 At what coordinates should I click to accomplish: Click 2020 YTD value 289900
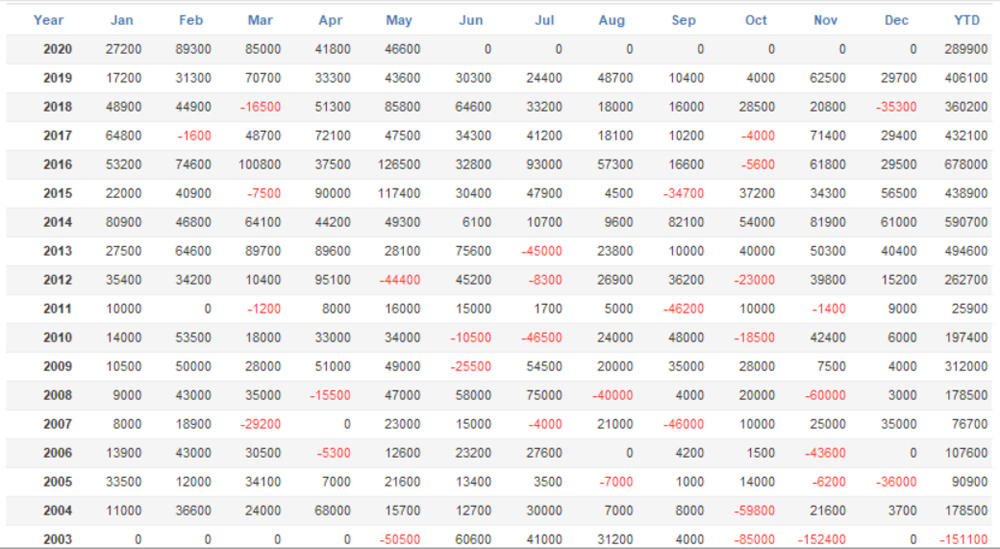pyautogui.click(x=966, y=49)
